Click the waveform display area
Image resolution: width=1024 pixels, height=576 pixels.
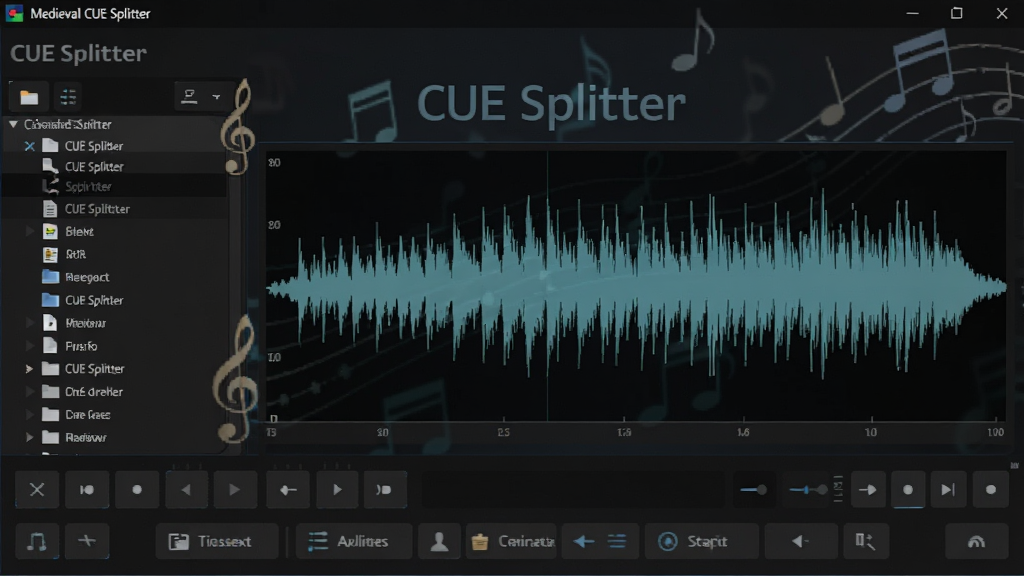click(x=636, y=286)
